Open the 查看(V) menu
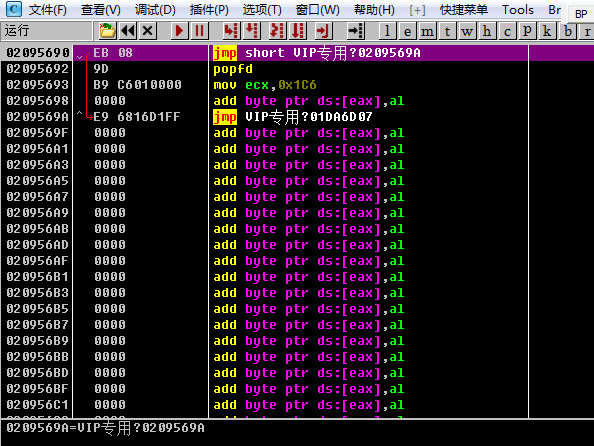This screenshot has width=594, height=446. 101,9
